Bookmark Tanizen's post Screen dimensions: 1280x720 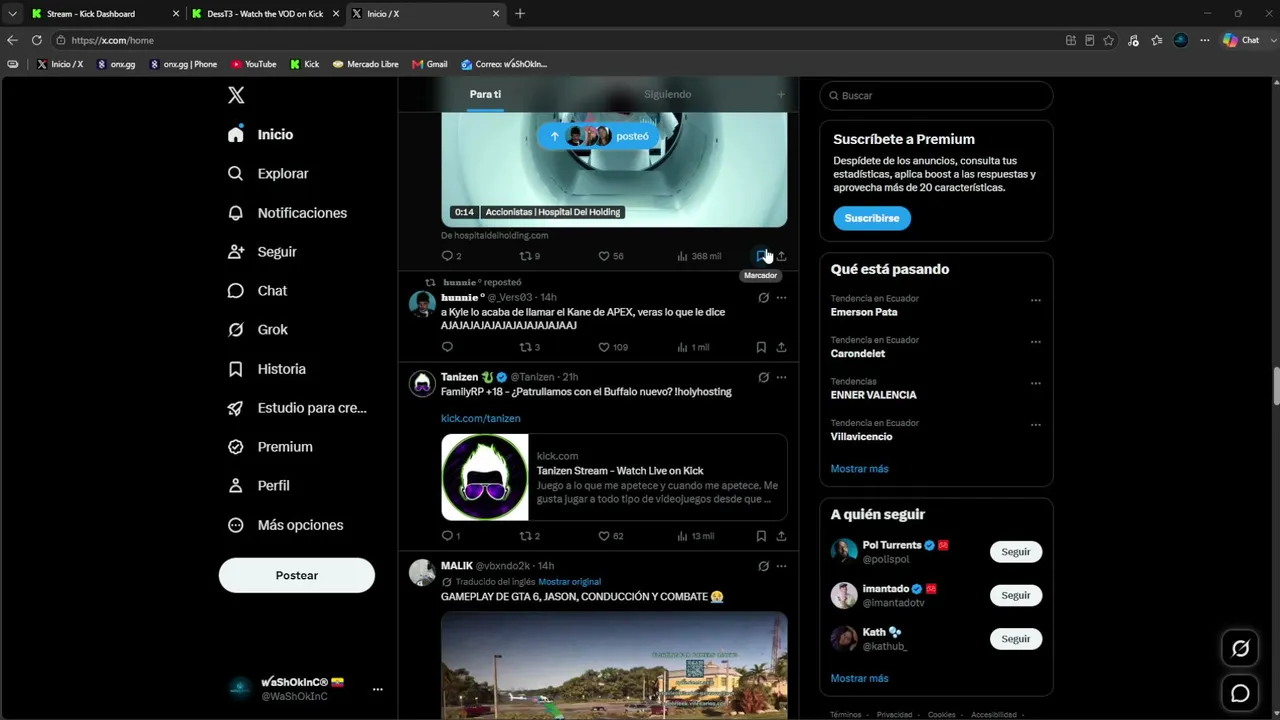point(761,536)
